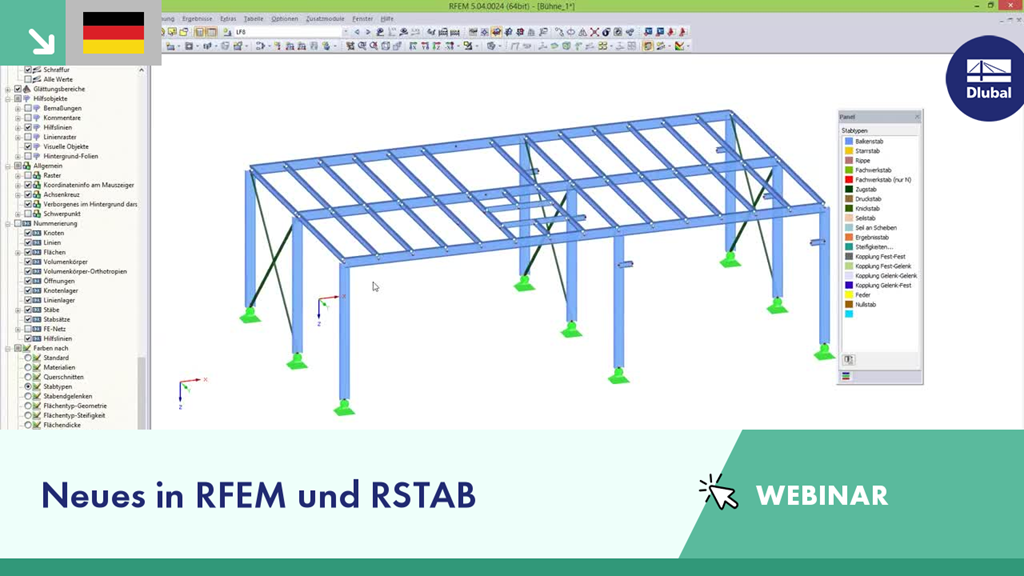This screenshot has width=1024, height=576.
Task: Enable the Kommentare checkbox
Action: [x=28, y=118]
